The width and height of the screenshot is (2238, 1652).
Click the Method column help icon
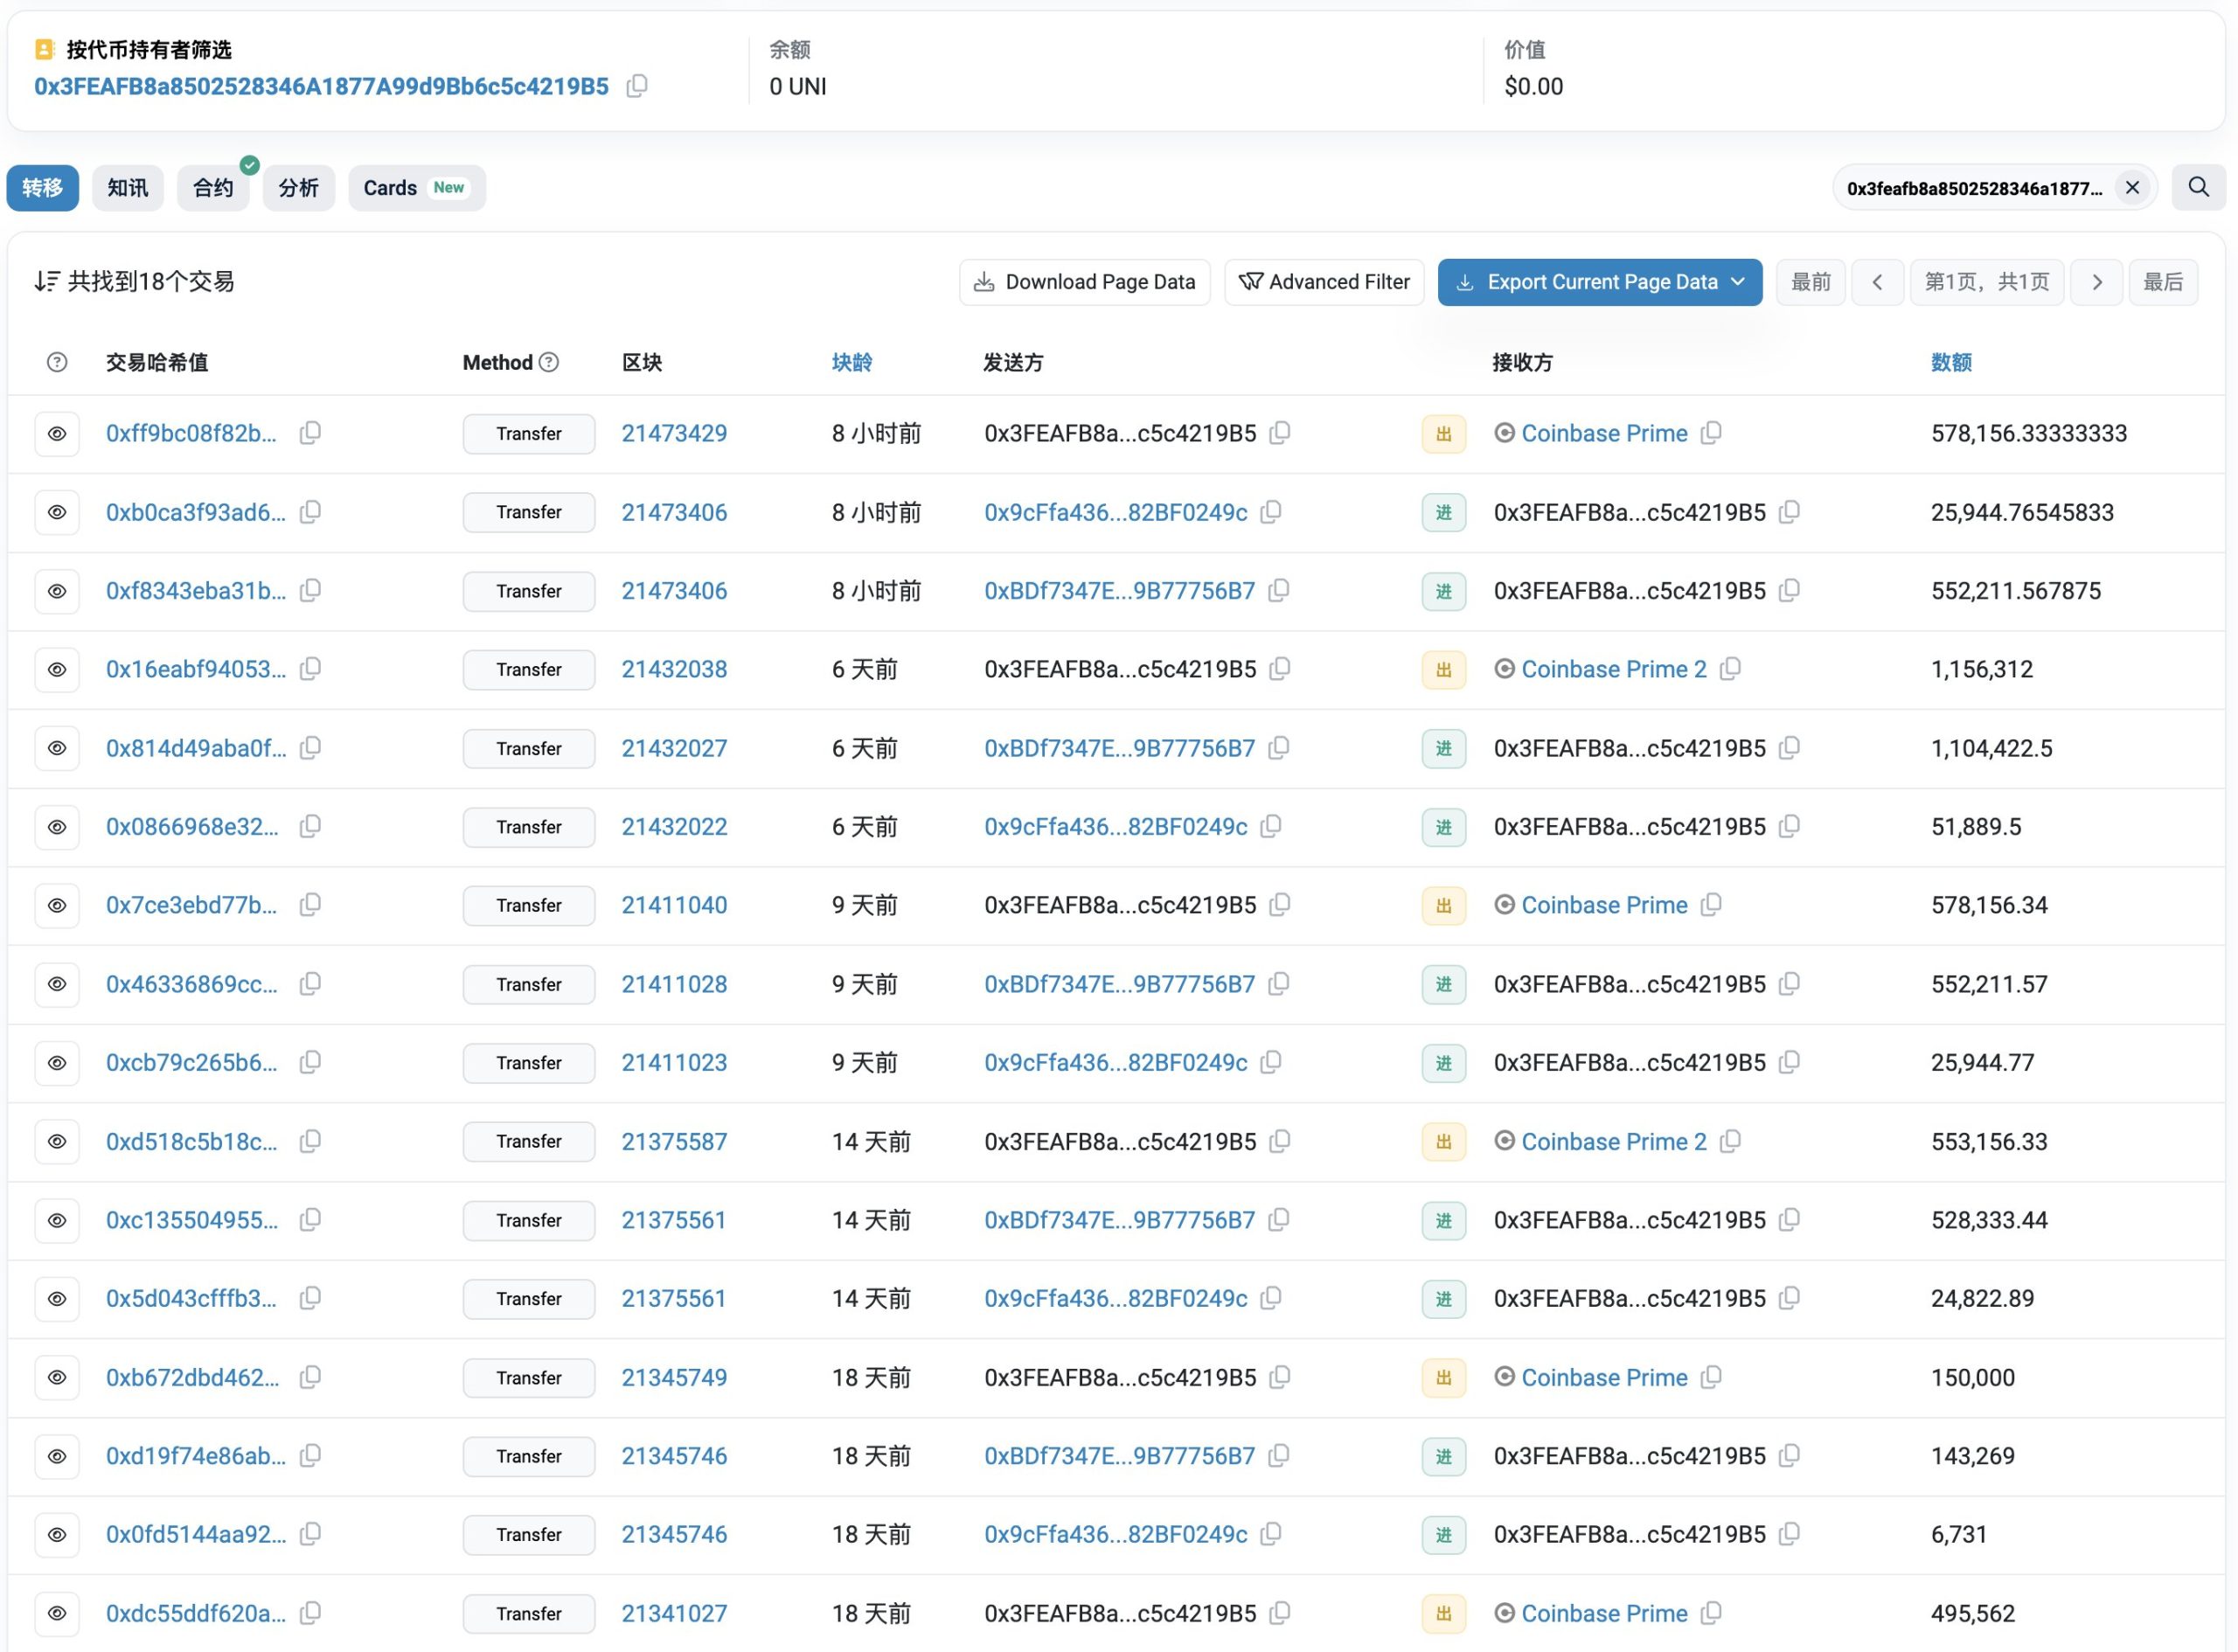pos(549,362)
